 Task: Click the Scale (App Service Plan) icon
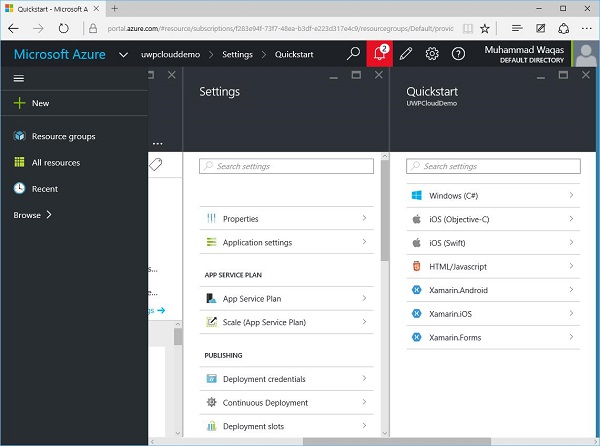211,322
